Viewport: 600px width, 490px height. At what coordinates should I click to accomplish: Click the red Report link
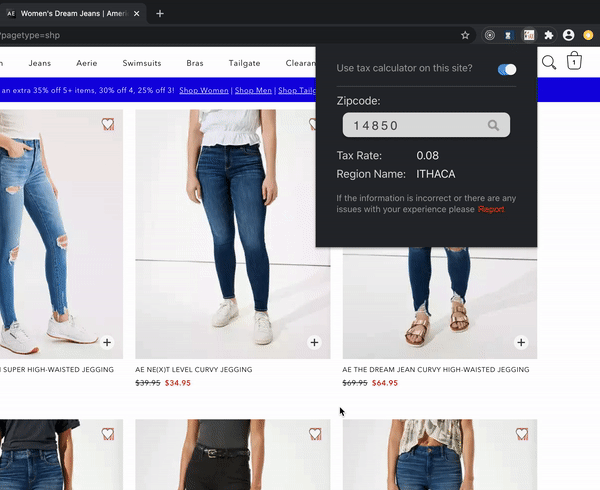(491, 209)
